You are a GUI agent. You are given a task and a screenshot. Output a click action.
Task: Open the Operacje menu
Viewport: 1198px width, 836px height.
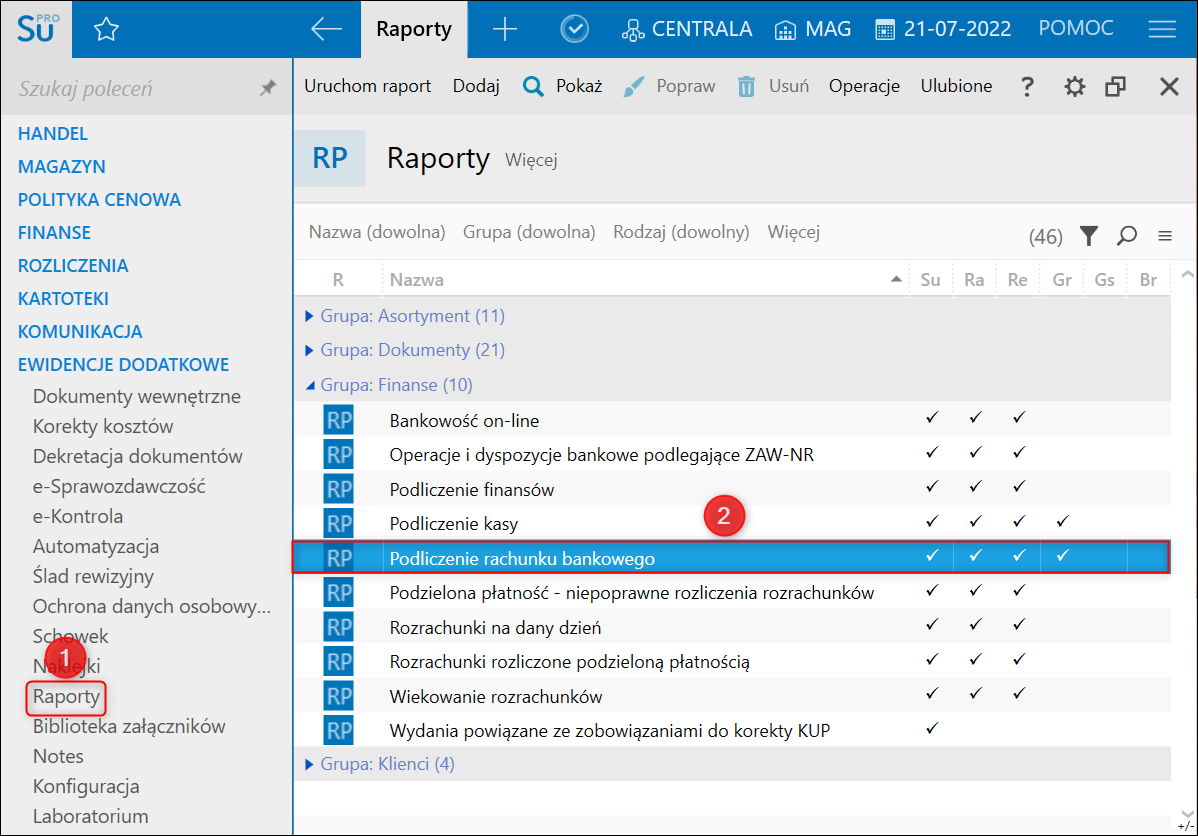[x=864, y=86]
